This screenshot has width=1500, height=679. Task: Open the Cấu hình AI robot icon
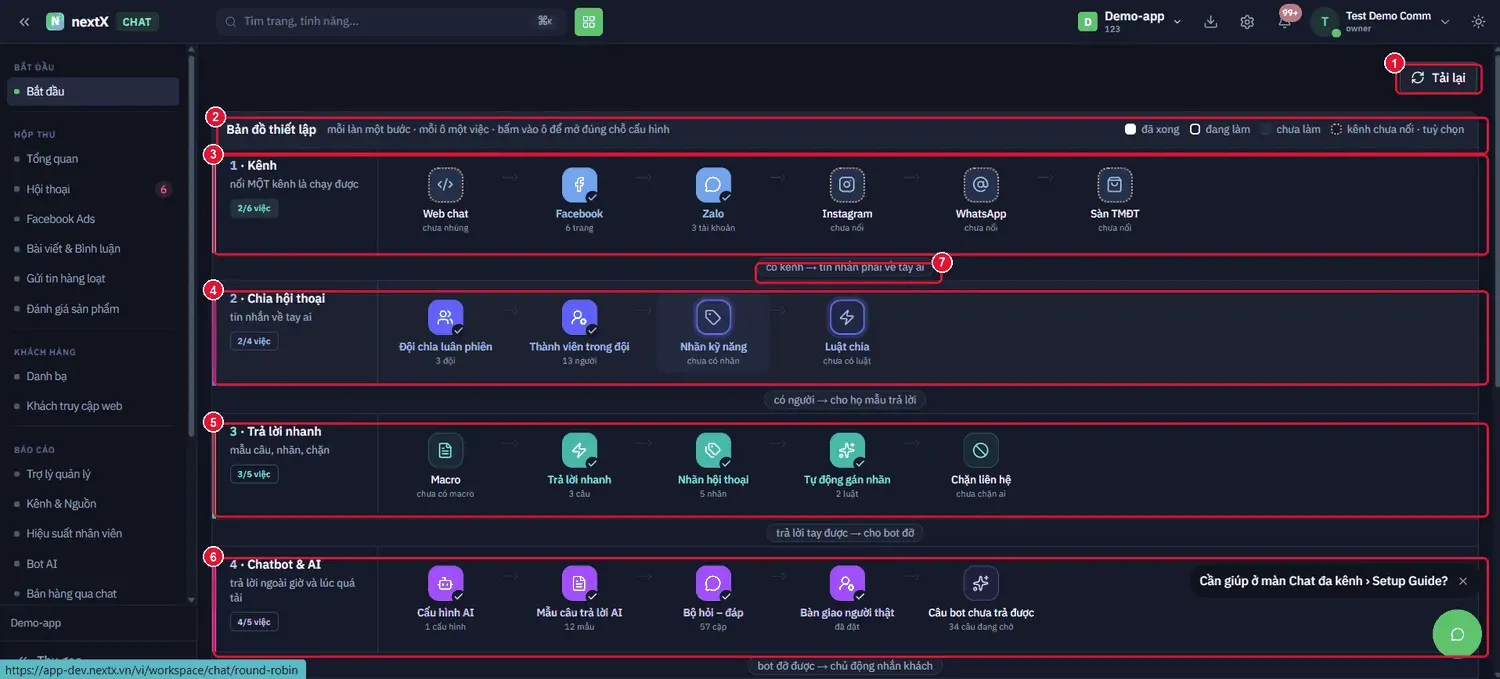point(445,584)
